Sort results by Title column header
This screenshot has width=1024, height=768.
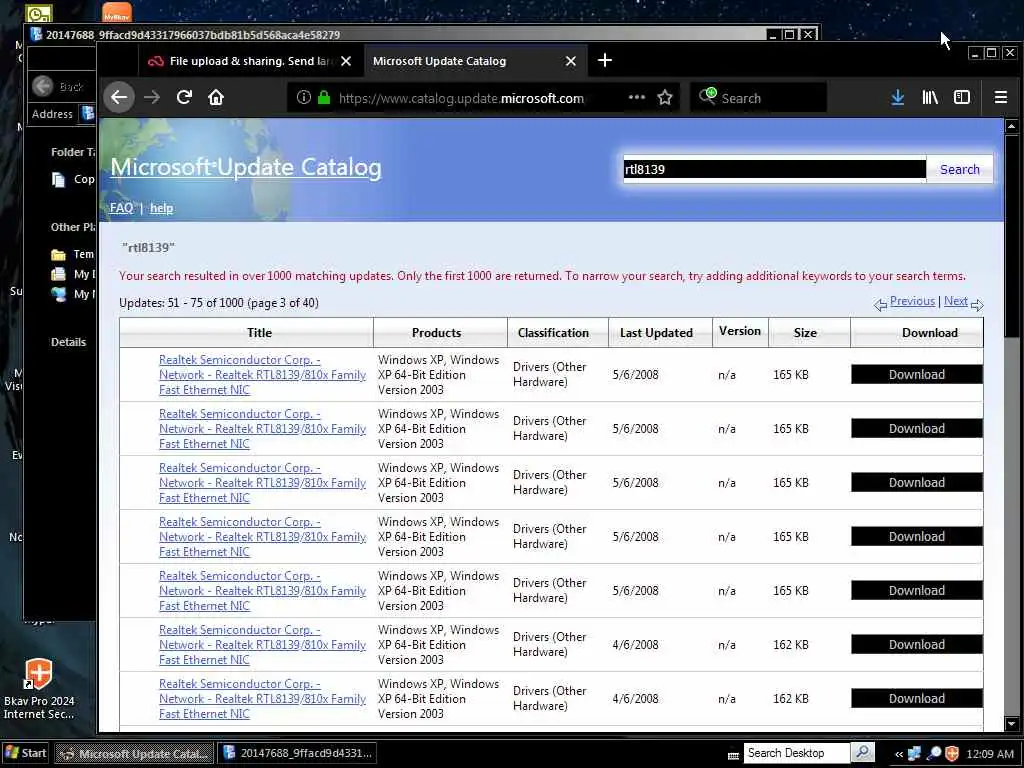(x=259, y=332)
